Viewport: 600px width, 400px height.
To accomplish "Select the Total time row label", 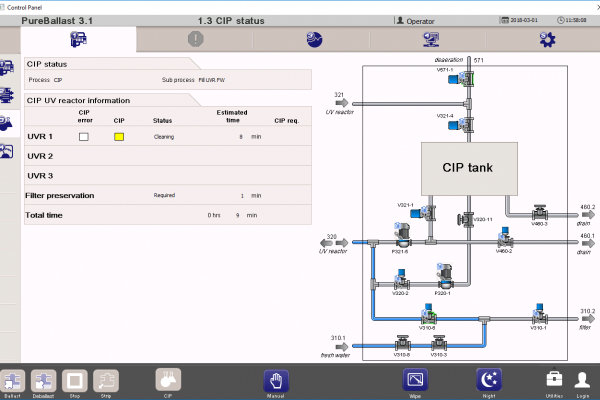I will coord(44,215).
